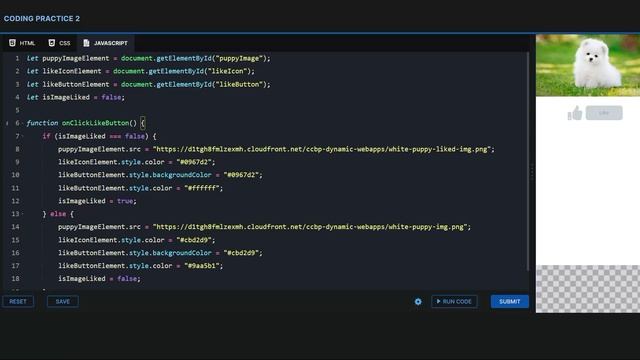Click "likeButtonElement" on line 3
Viewport: 640px width, 360px height.
(76, 84)
